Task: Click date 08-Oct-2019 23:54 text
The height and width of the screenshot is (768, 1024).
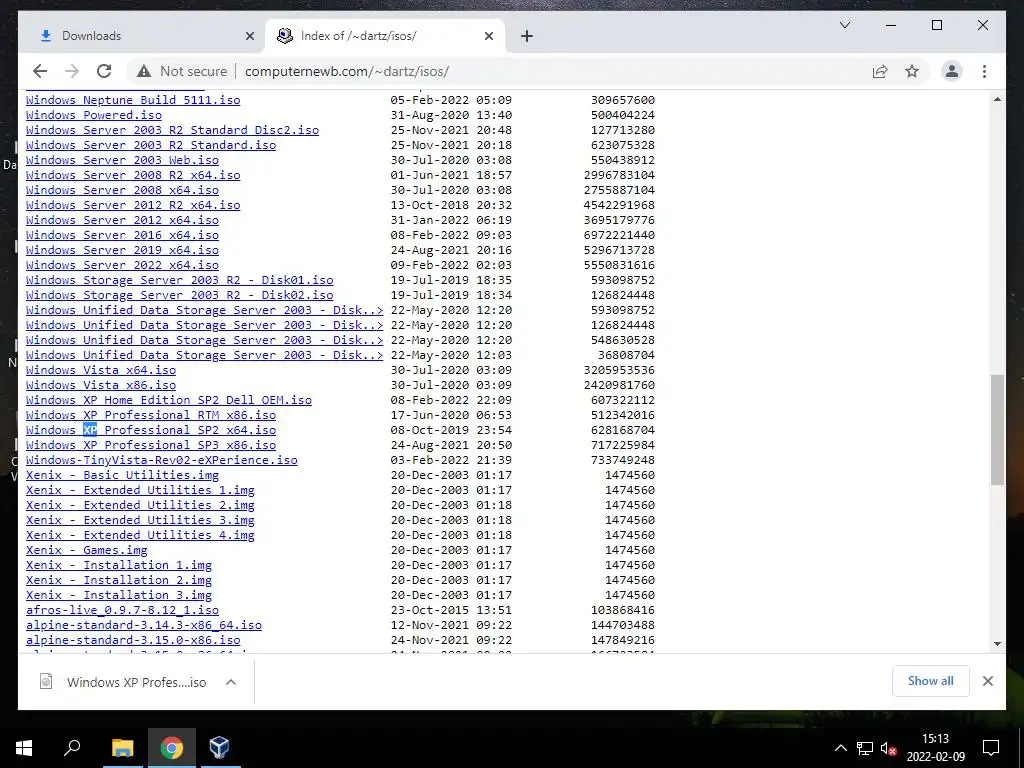Action: coord(451,430)
